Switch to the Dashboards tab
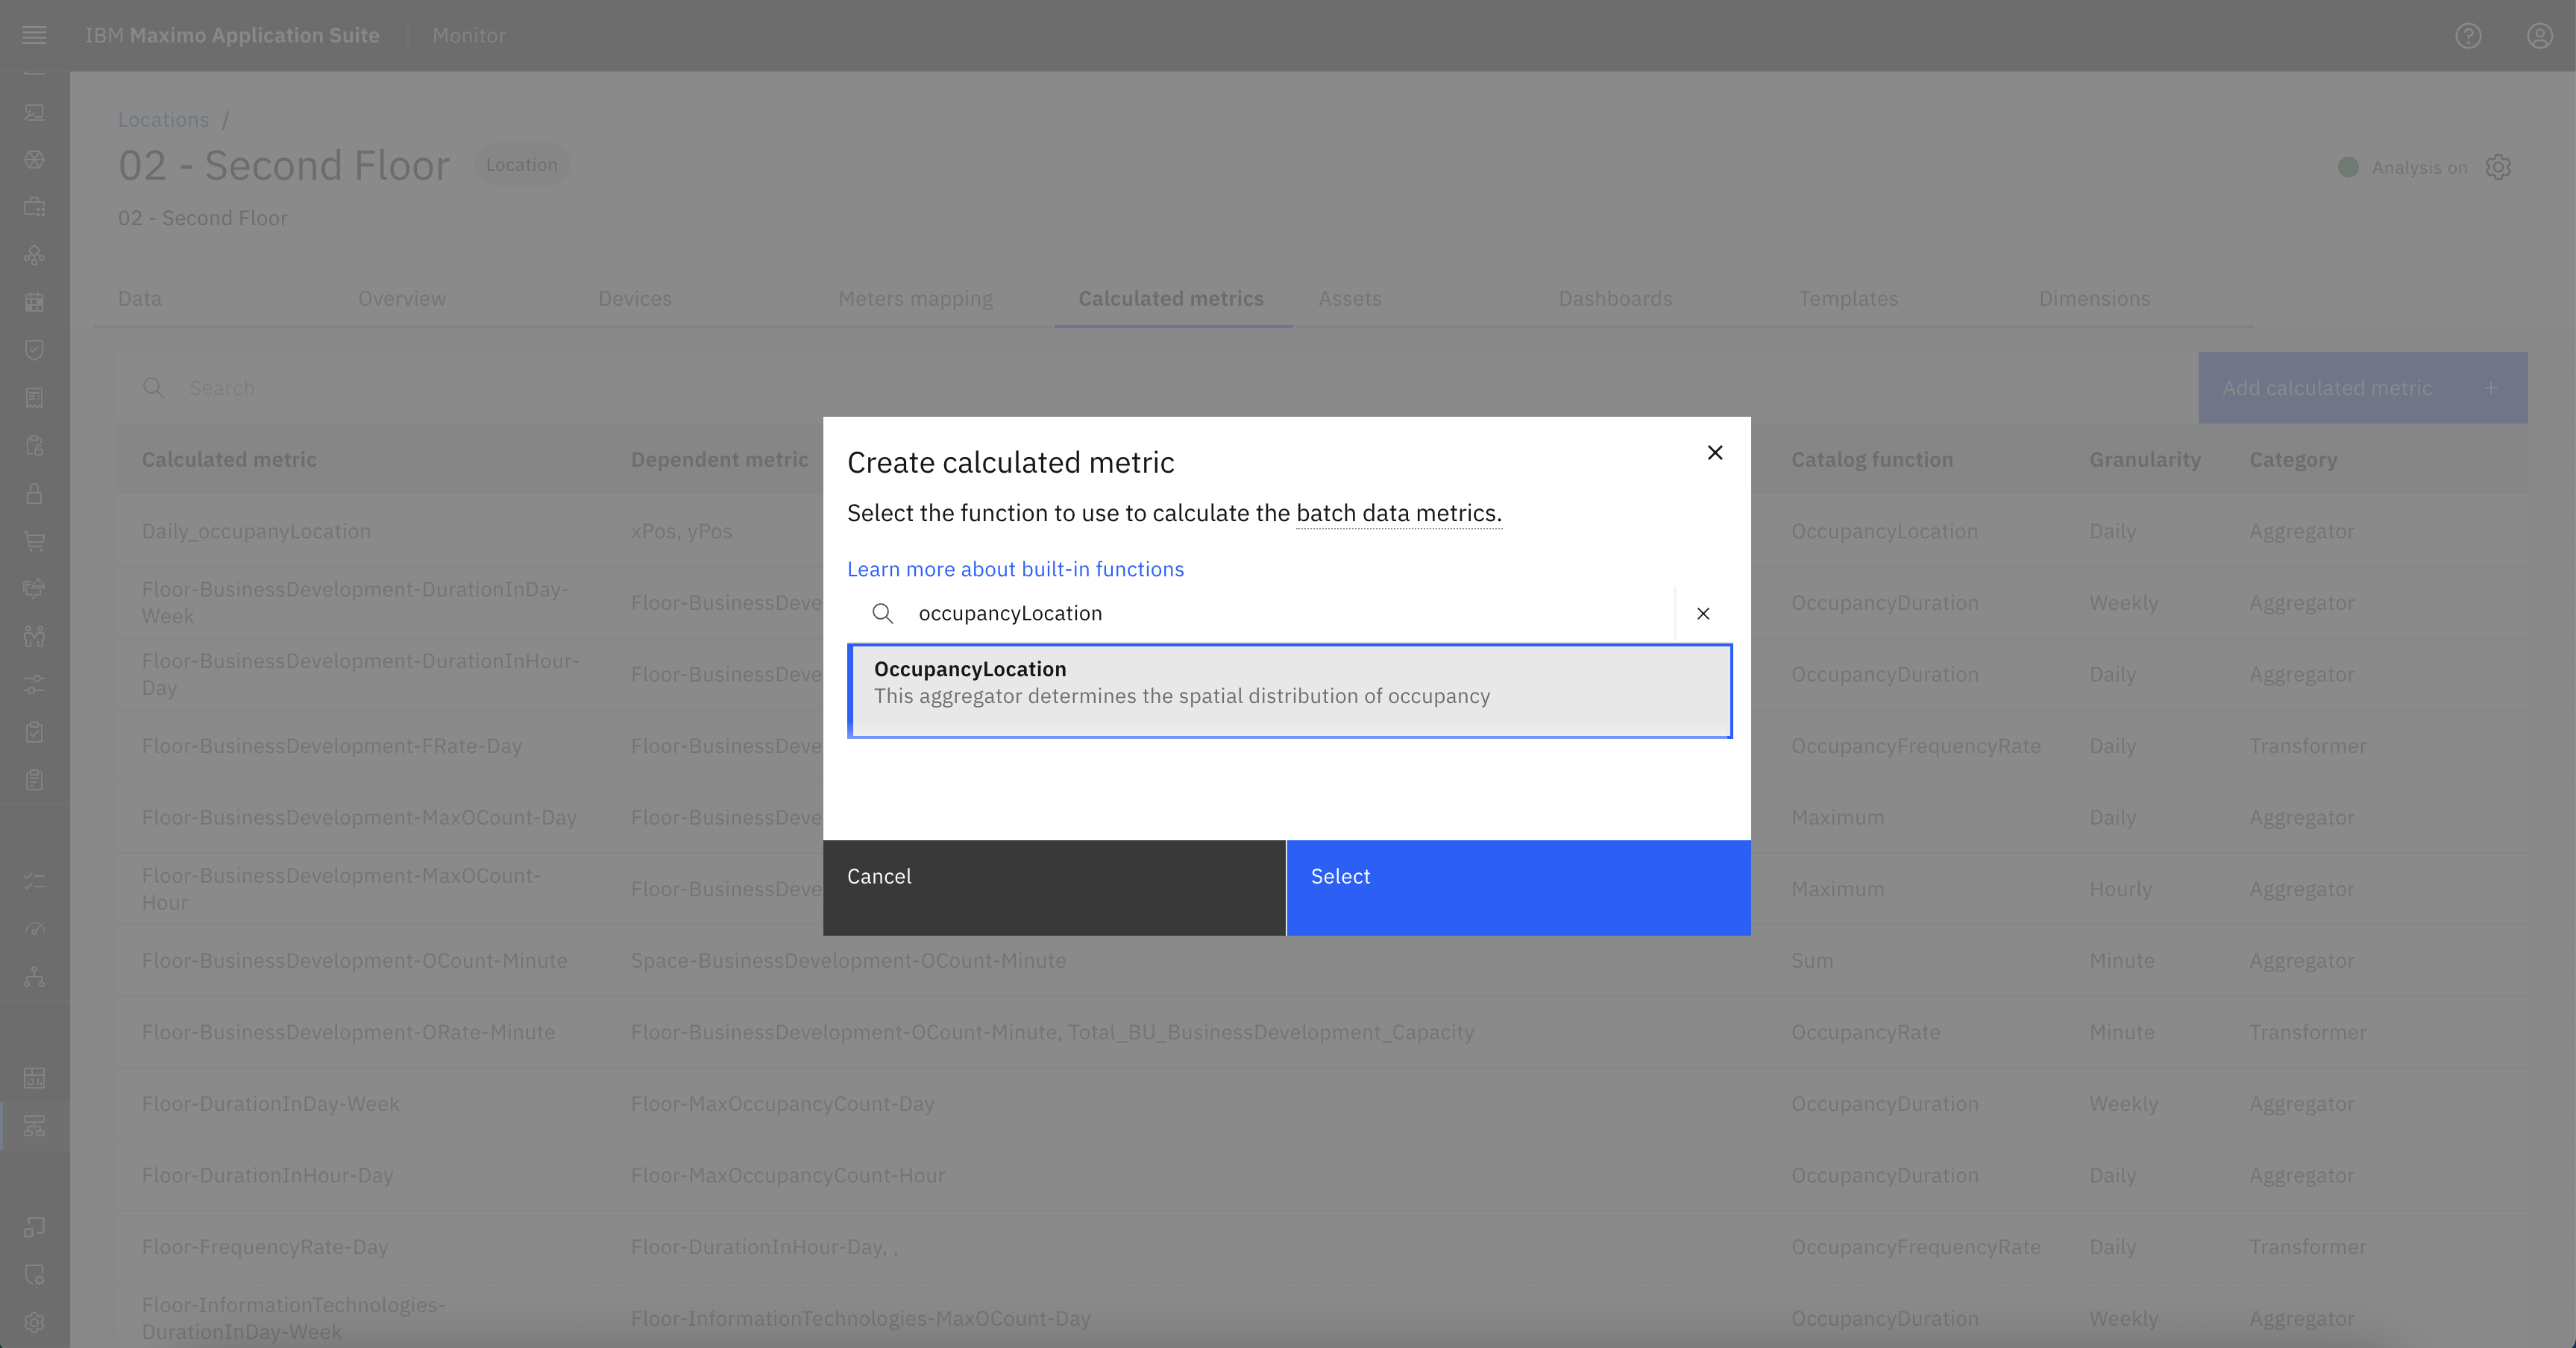 point(1615,298)
